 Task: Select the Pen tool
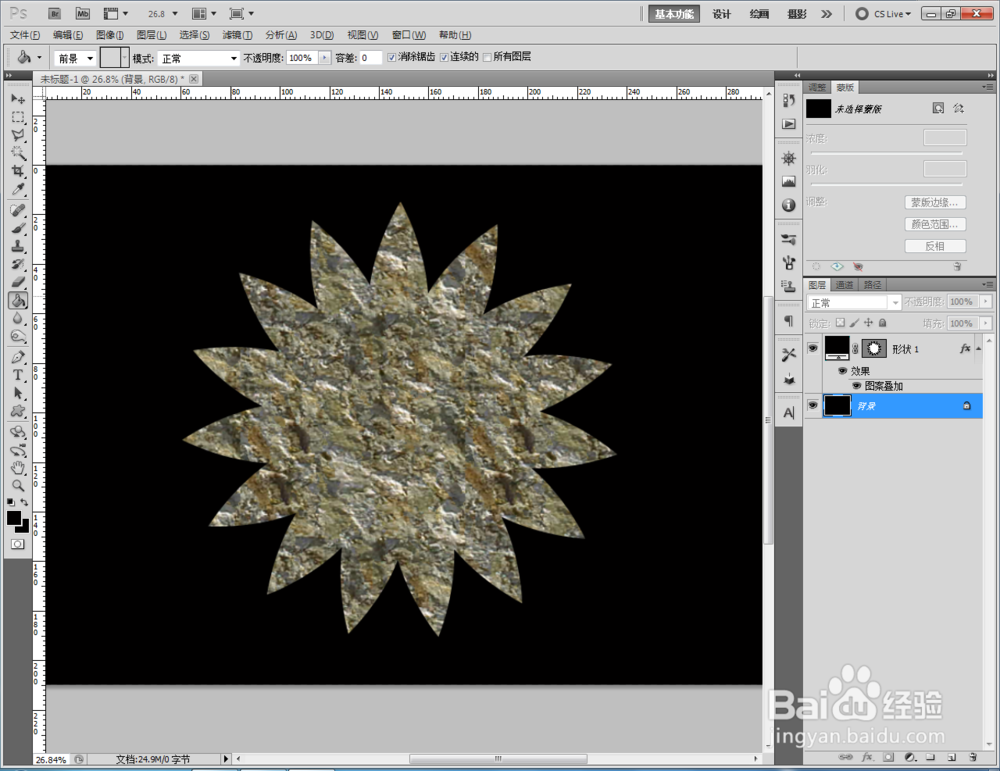(x=18, y=357)
